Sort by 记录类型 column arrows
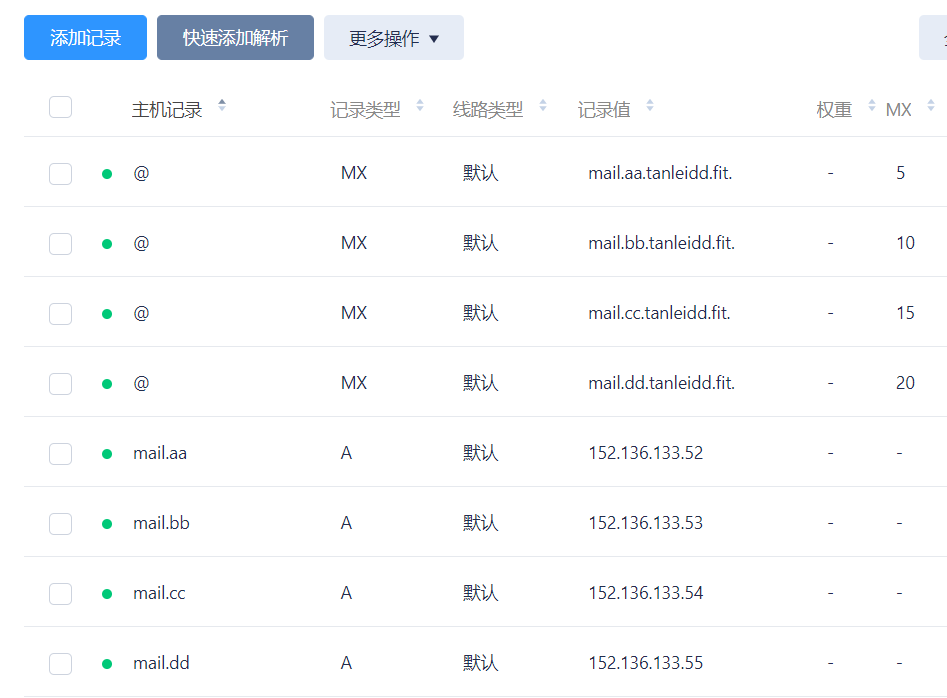The image size is (947, 698). coord(420,105)
